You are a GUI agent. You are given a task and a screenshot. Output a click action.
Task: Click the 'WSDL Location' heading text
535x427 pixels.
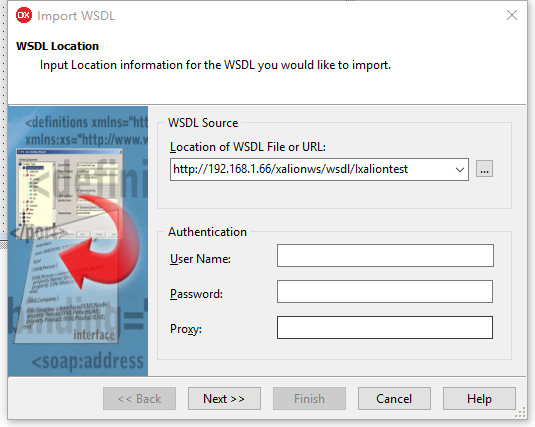(57, 46)
